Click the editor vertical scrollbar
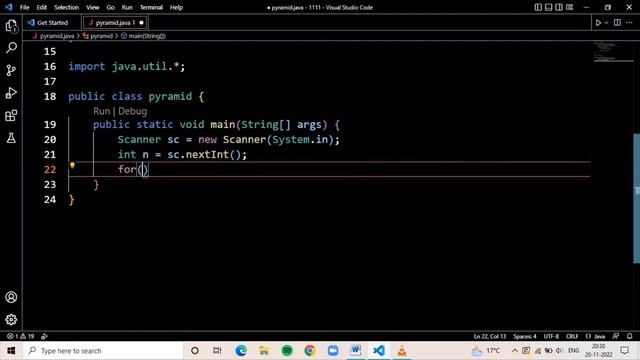This screenshot has width=640, height=360. point(636,198)
